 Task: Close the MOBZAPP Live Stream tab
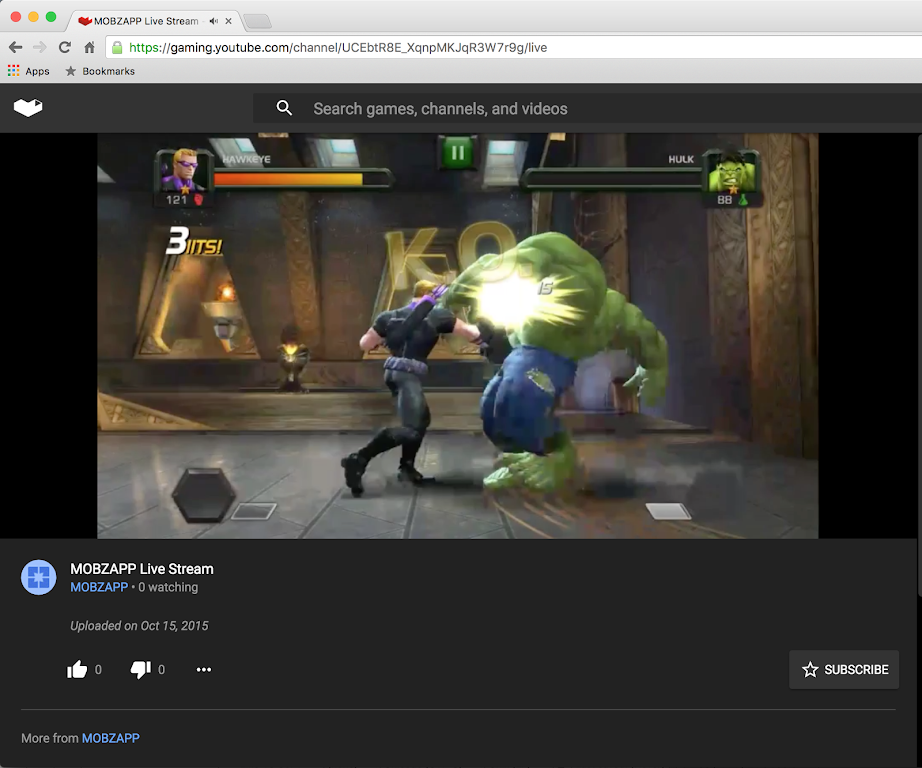pyautogui.click(x=229, y=21)
